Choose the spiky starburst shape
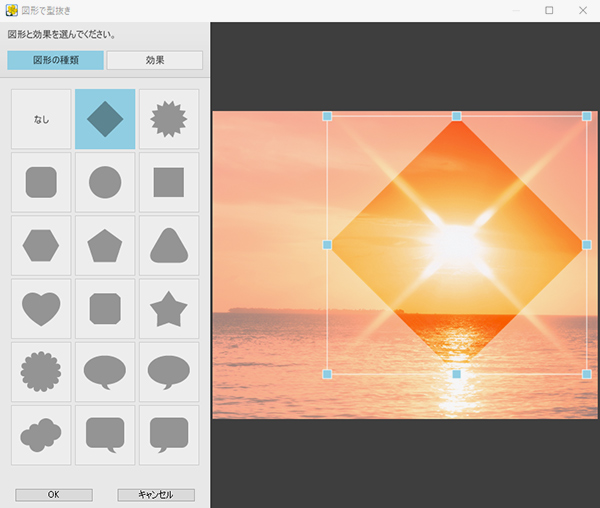 168,120
